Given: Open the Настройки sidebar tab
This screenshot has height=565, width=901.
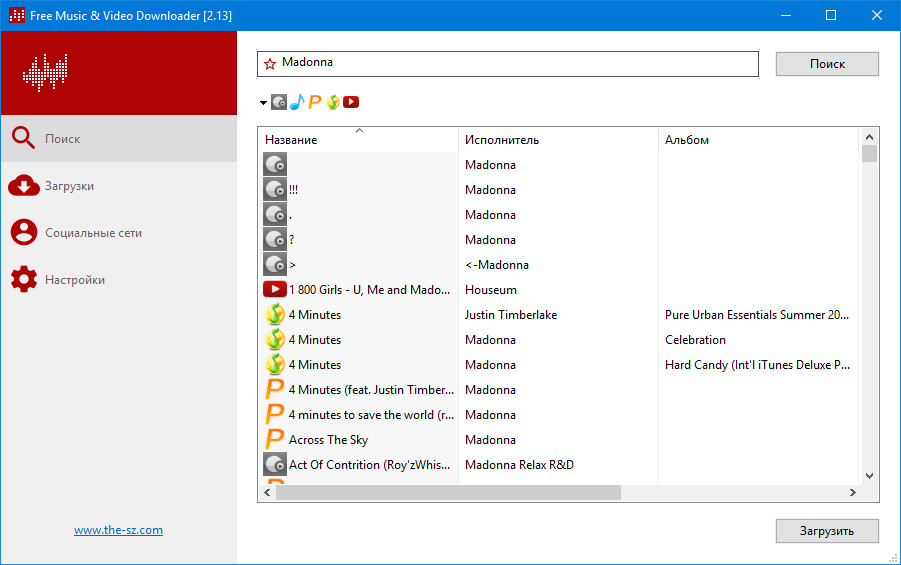Looking at the screenshot, I should pyautogui.click(x=119, y=280).
